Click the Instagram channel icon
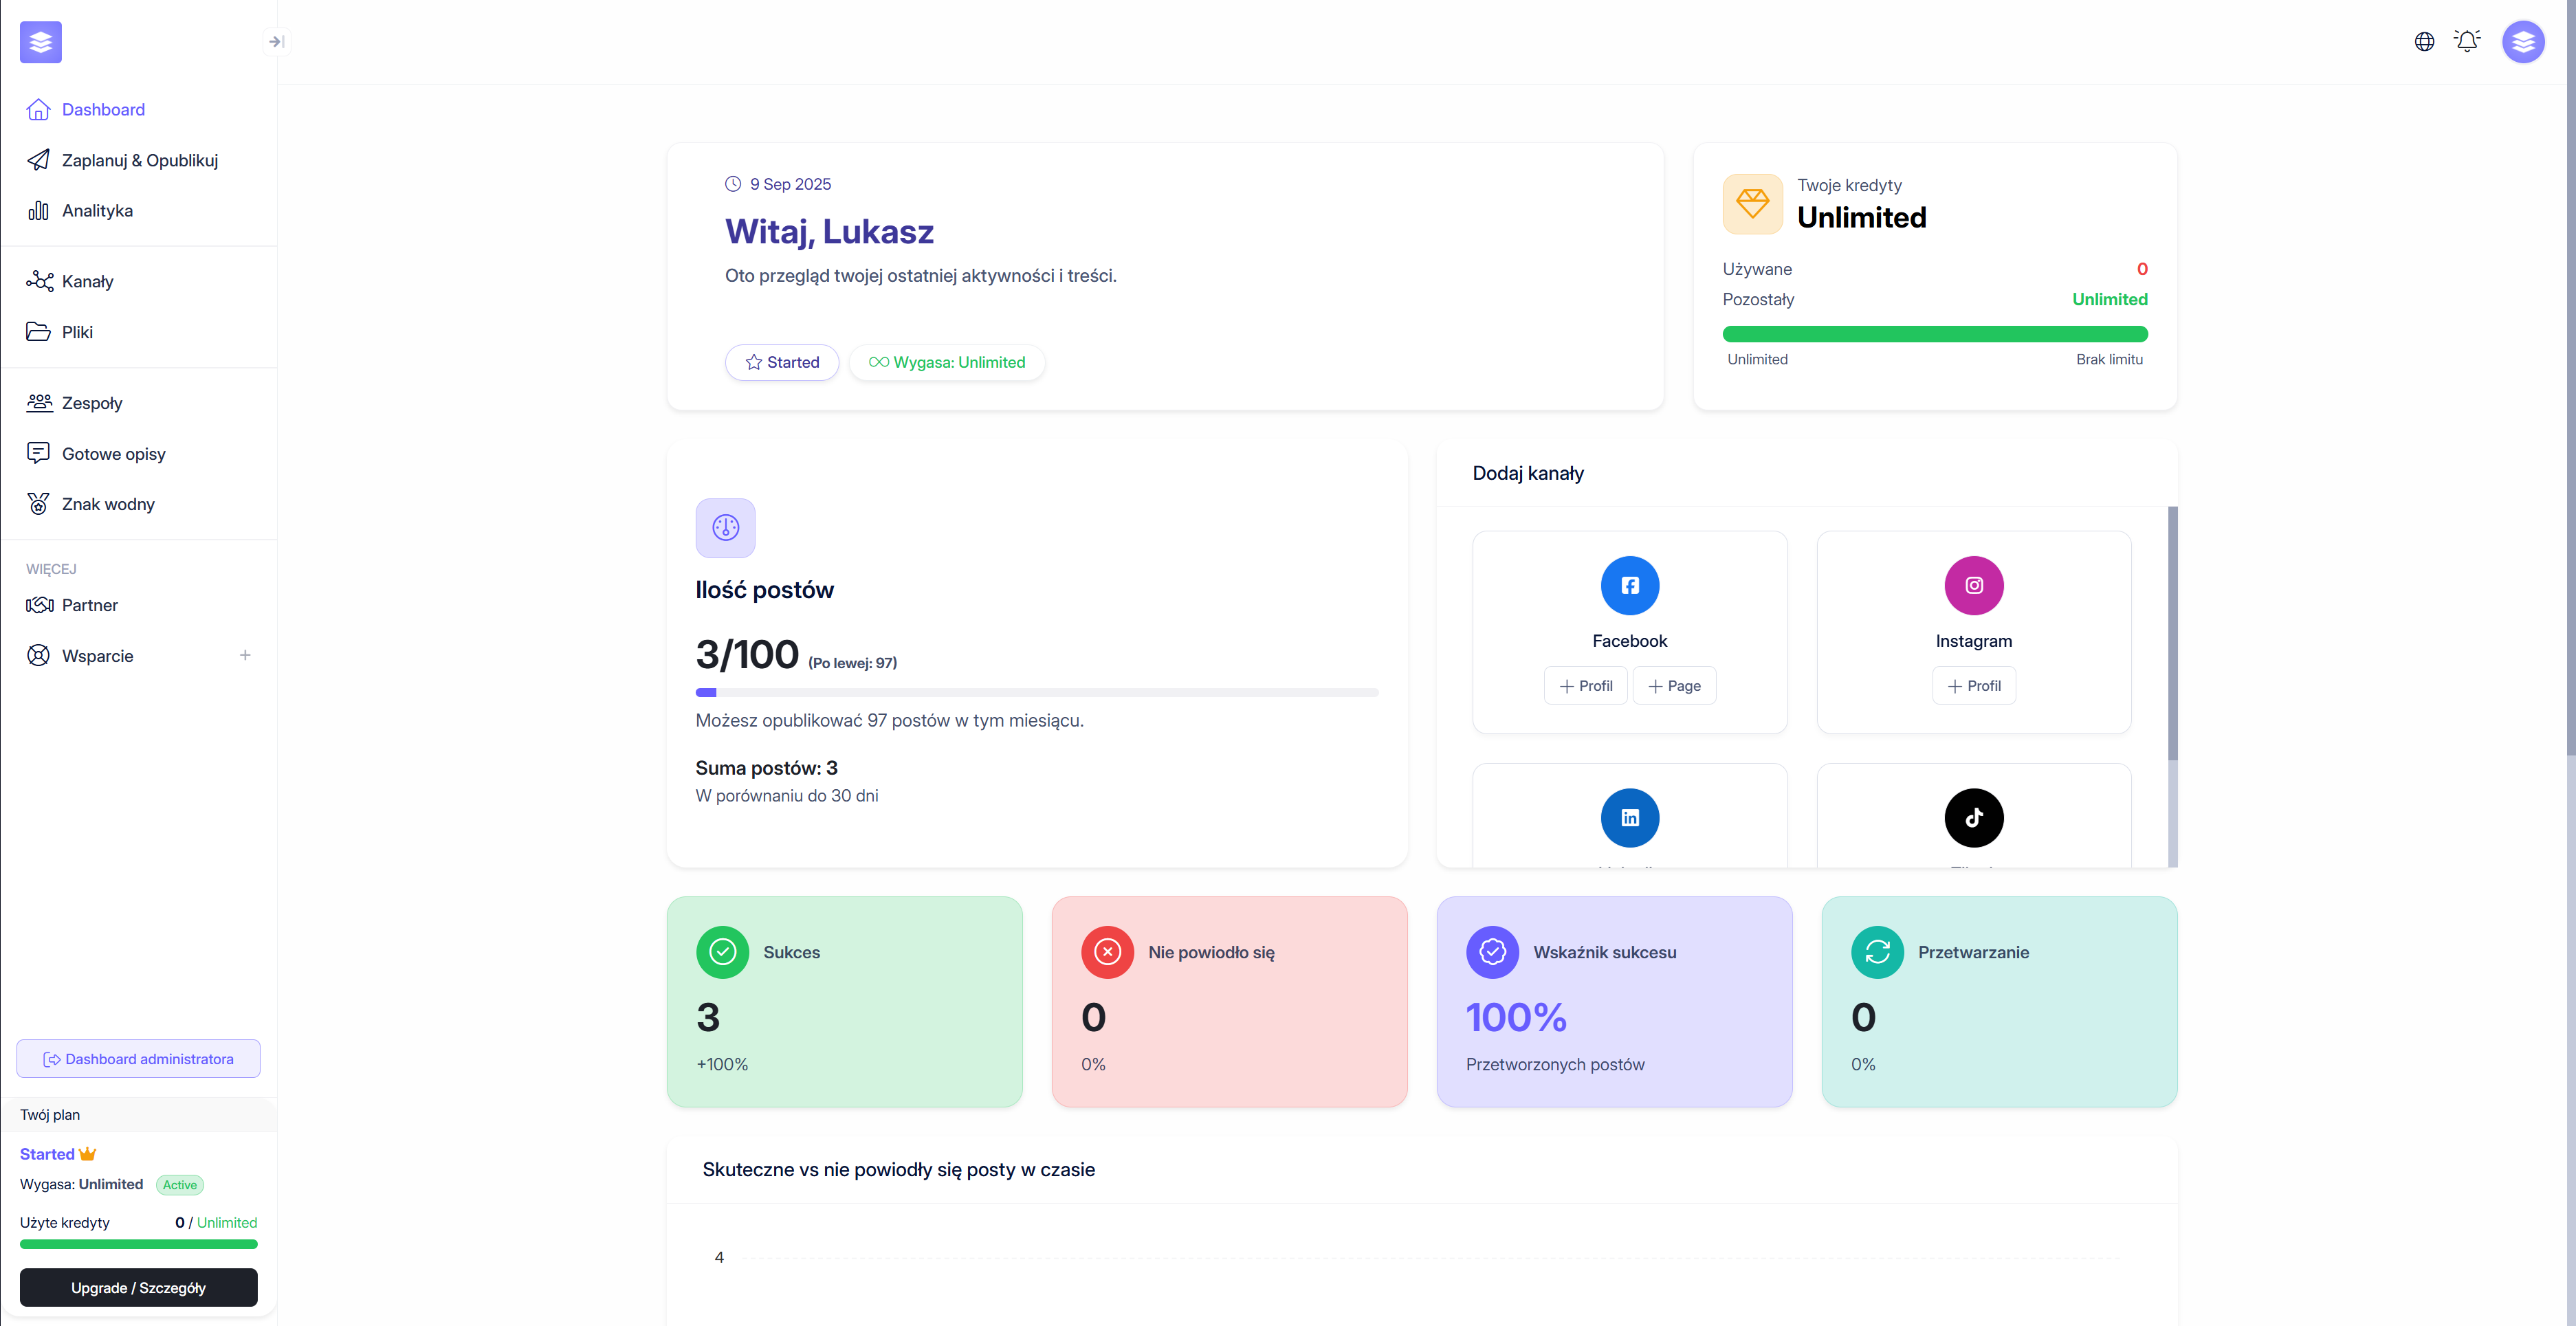Screen dimensions: 2576x1326 pyautogui.click(x=1973, y=585)
